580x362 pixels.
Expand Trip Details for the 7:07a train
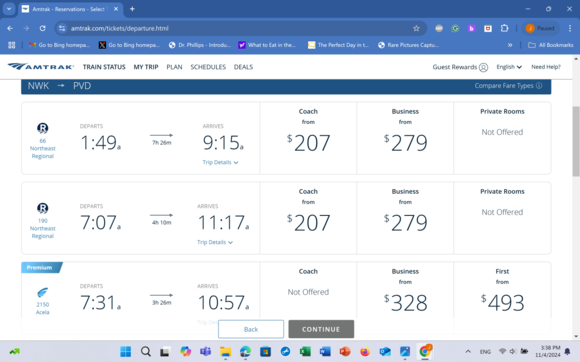[215, 242]
